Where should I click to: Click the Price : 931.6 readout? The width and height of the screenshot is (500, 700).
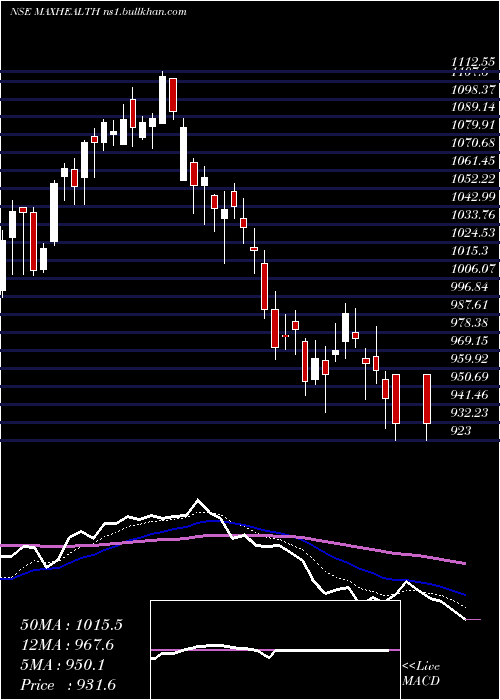pos(70,685)
